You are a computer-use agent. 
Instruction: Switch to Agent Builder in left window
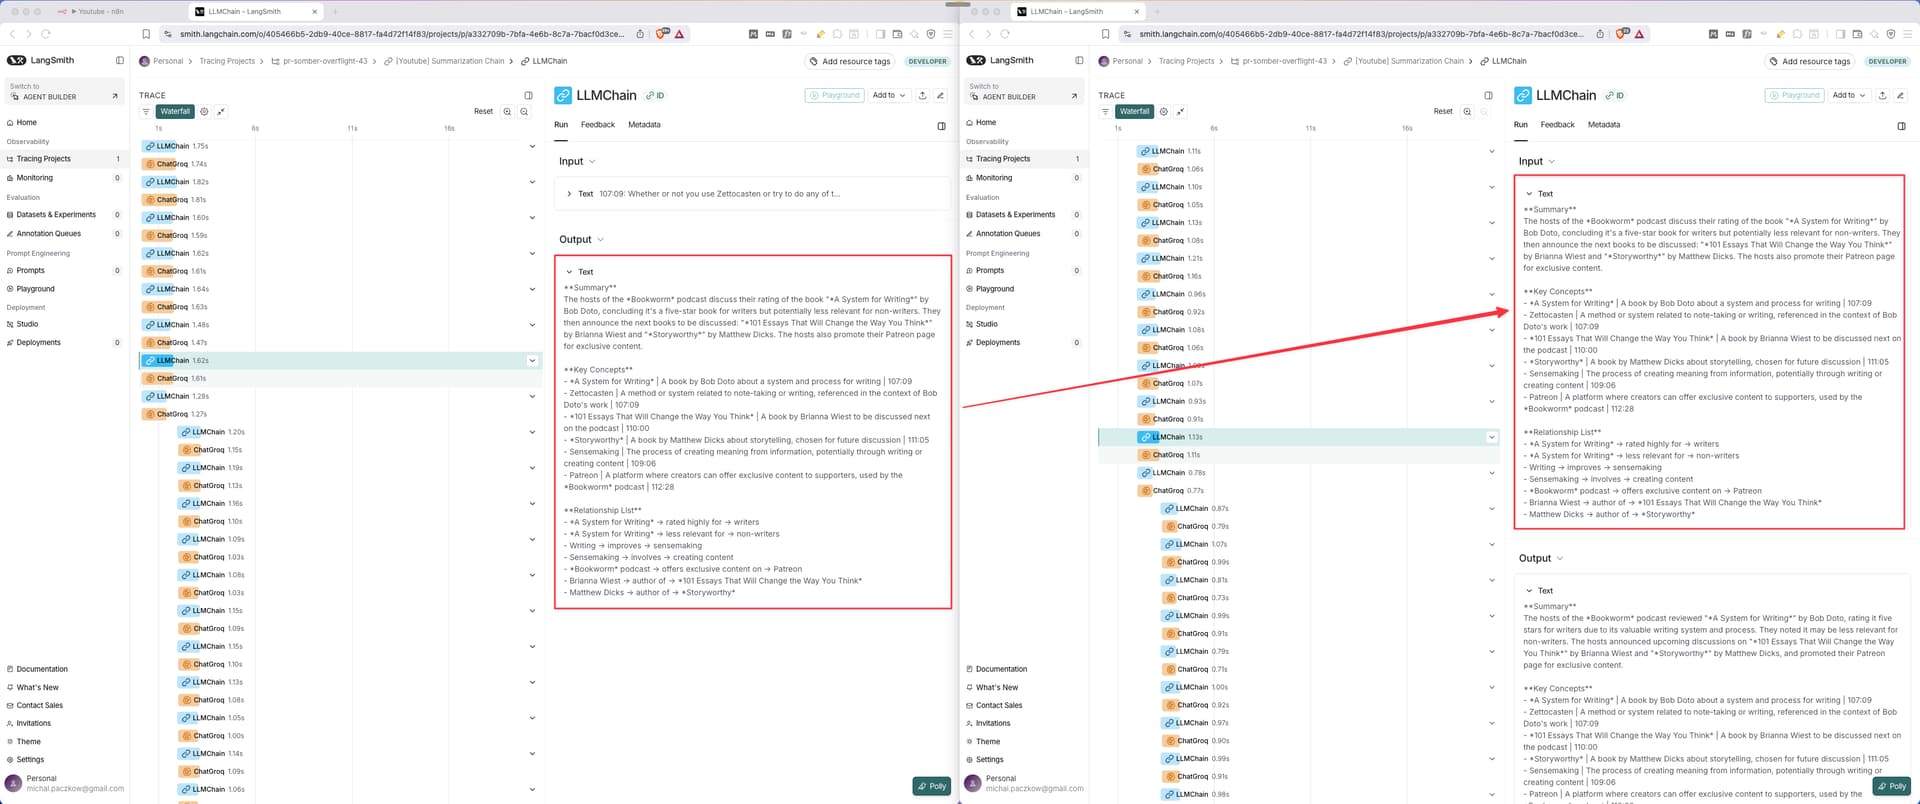coord(63,92)
